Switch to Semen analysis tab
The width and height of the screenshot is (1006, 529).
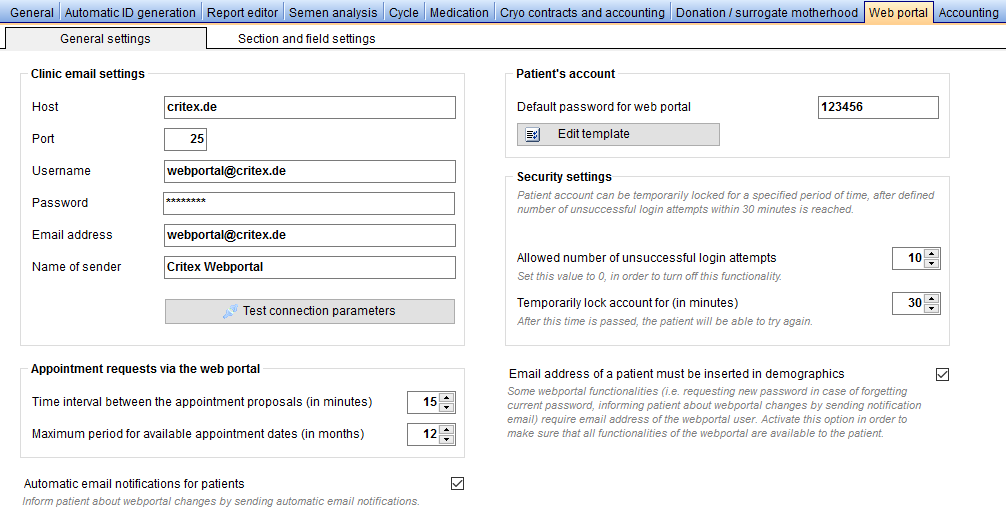point(333,12)
